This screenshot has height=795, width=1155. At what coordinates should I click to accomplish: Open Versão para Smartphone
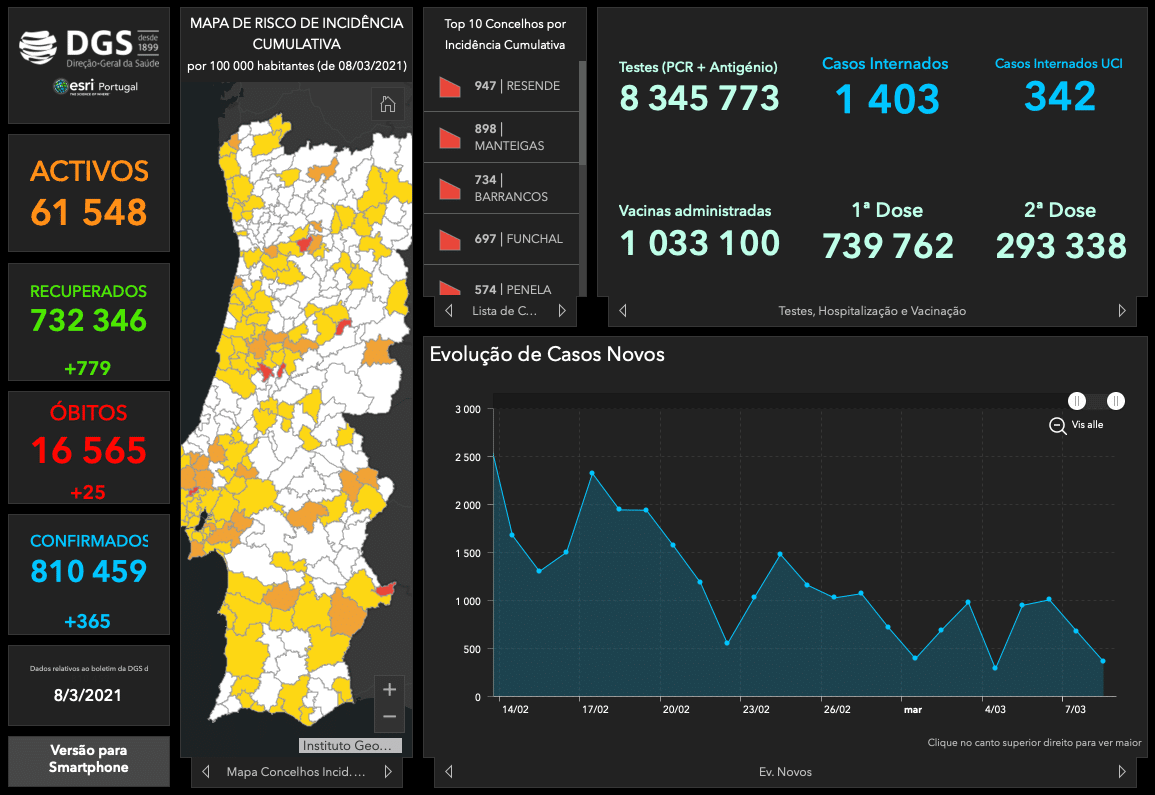(x=89, y=759)
